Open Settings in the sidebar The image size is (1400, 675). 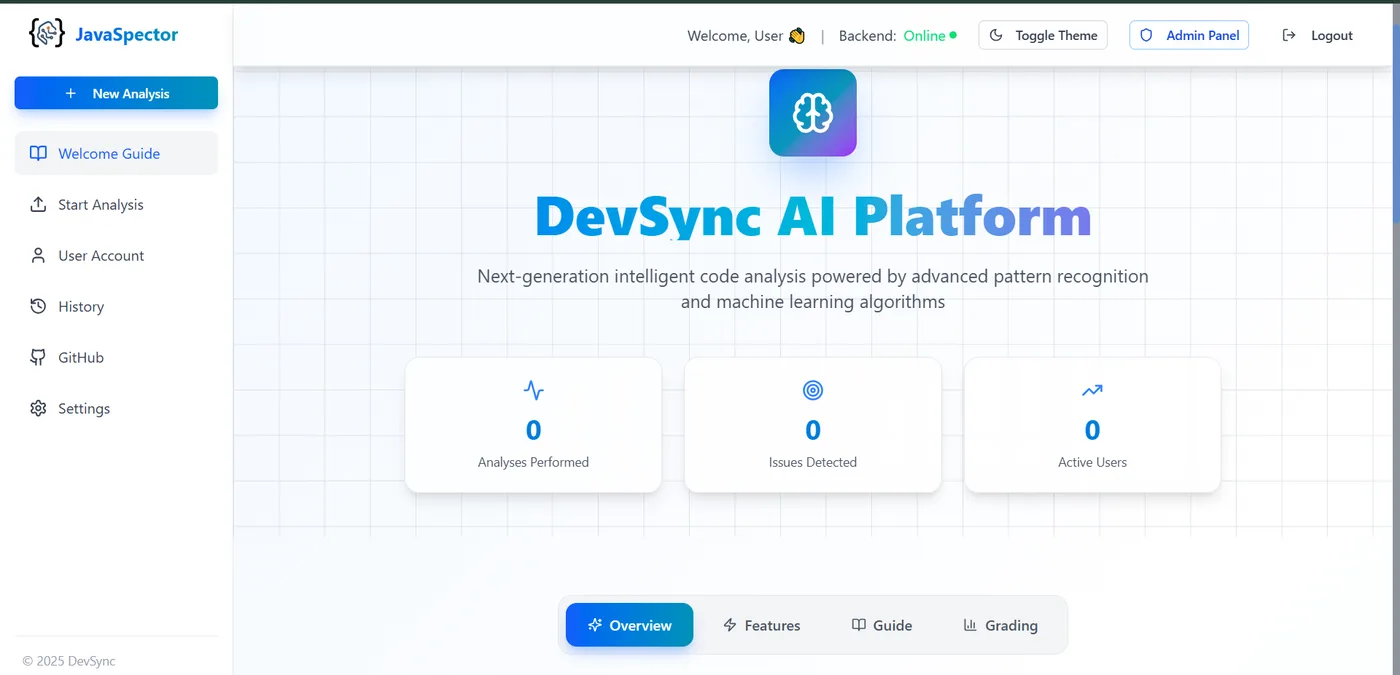116,408
